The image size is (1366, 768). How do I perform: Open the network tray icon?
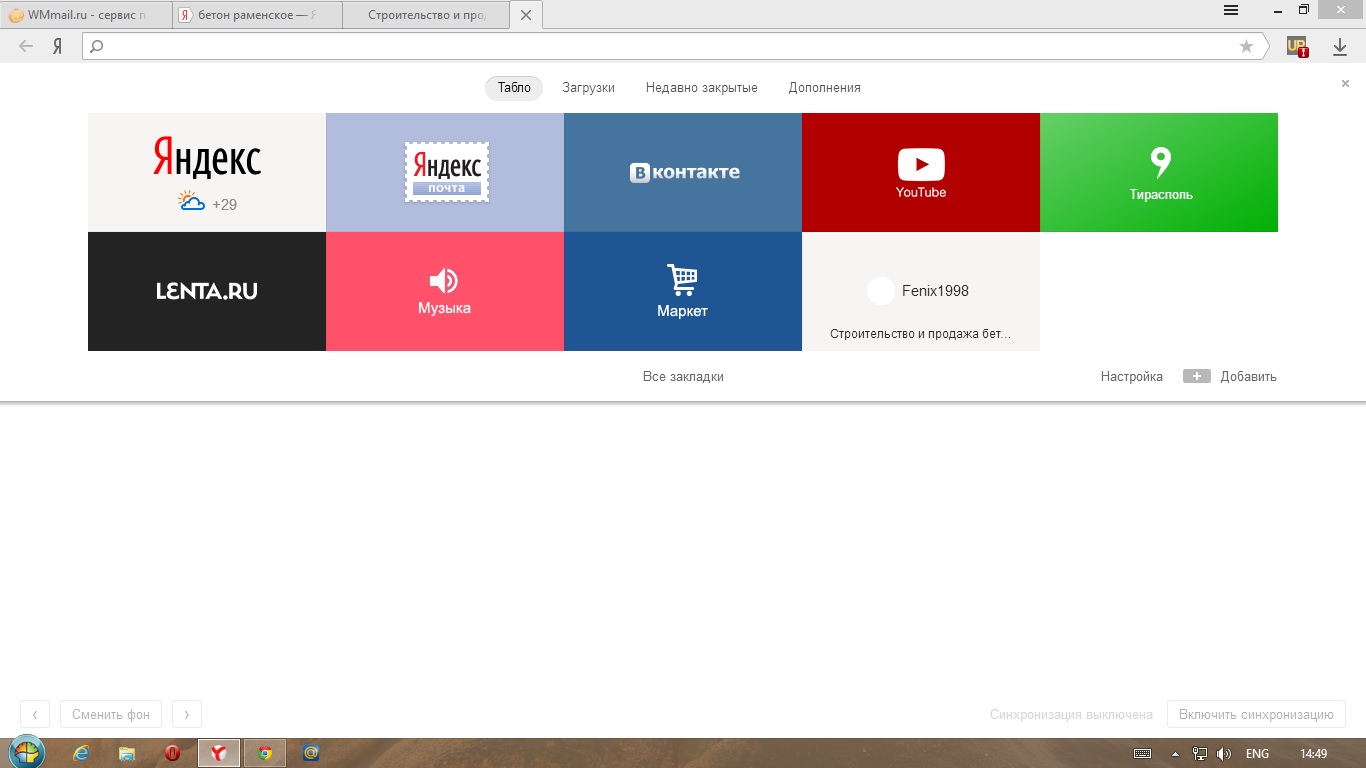coord(1200,753)
